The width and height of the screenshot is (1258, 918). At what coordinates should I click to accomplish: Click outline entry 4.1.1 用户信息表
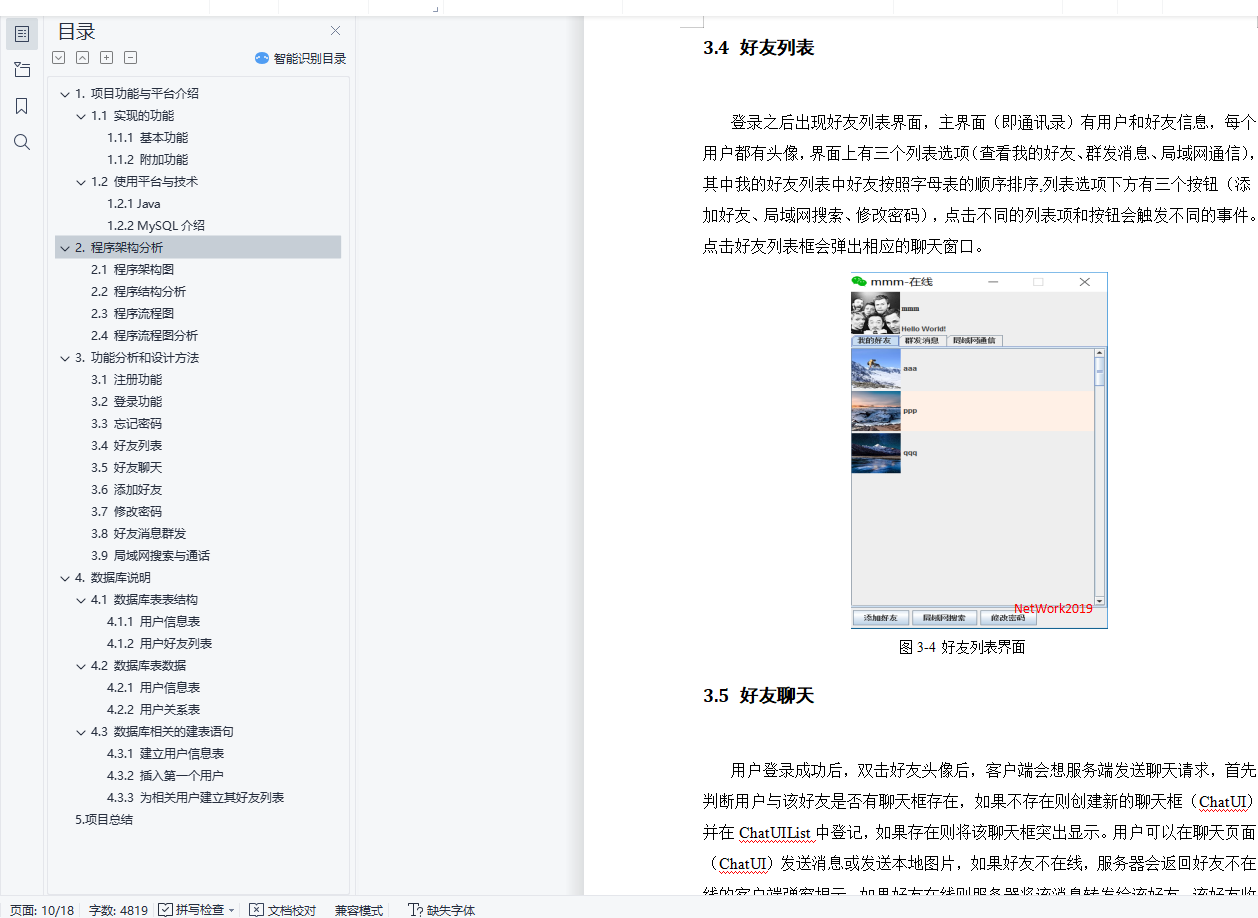tap(153, 622)
